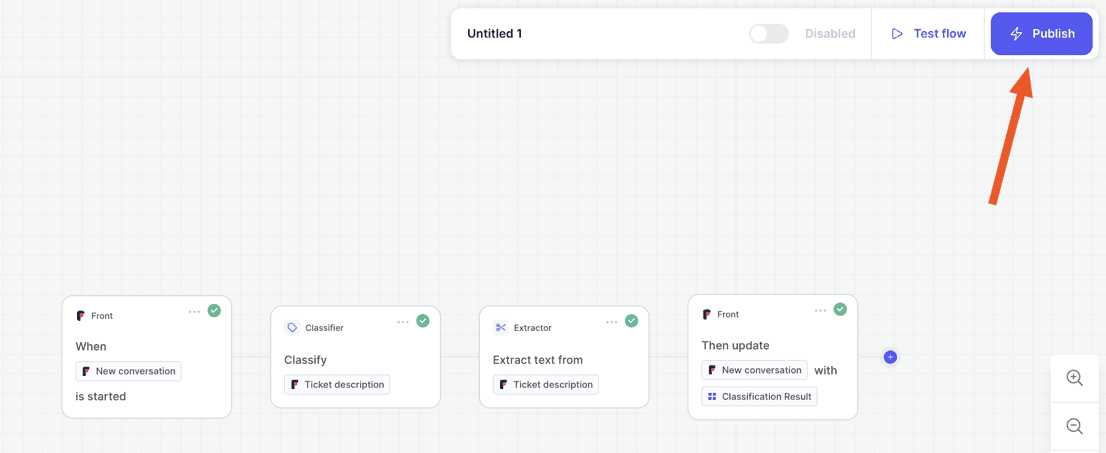Click the zoom out magnifier icon

(1075, 426)
